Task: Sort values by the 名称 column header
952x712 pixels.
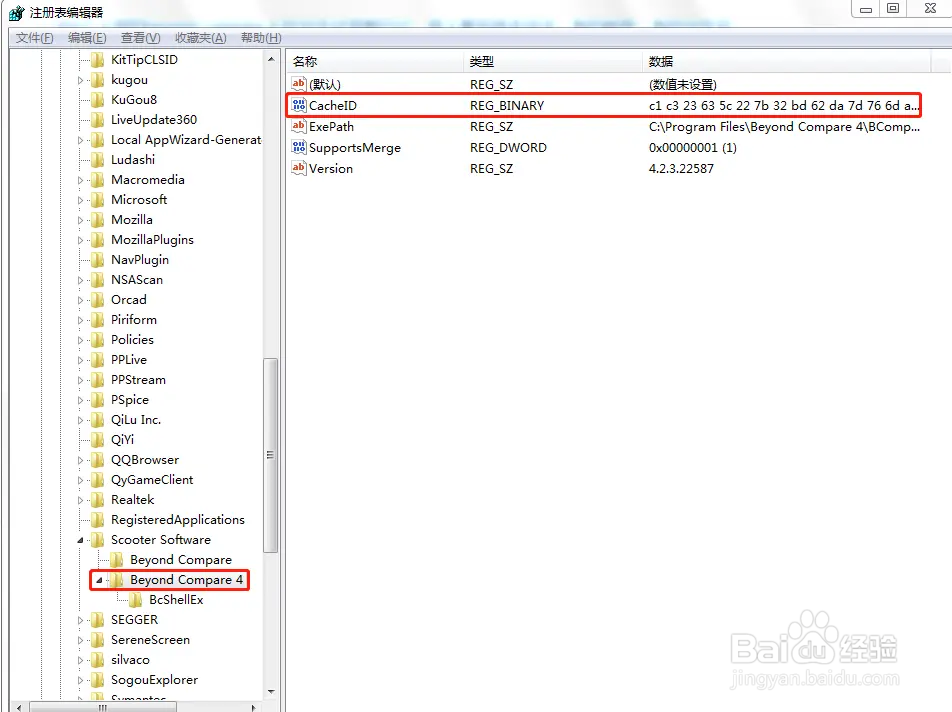Action: click(375, 61)
